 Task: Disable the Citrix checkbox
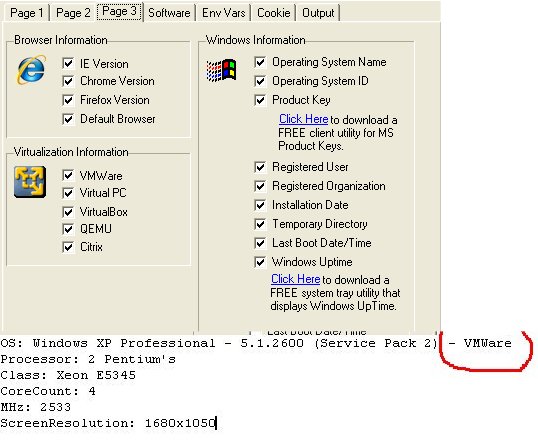[68, 247]
